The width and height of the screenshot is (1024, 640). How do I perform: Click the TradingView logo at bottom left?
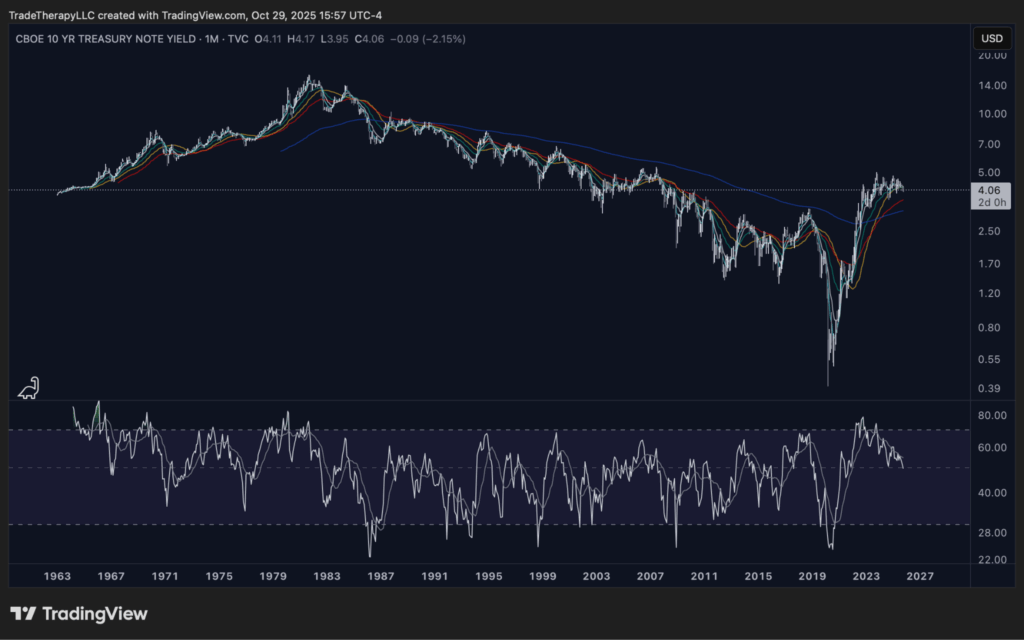pos(78,613)
